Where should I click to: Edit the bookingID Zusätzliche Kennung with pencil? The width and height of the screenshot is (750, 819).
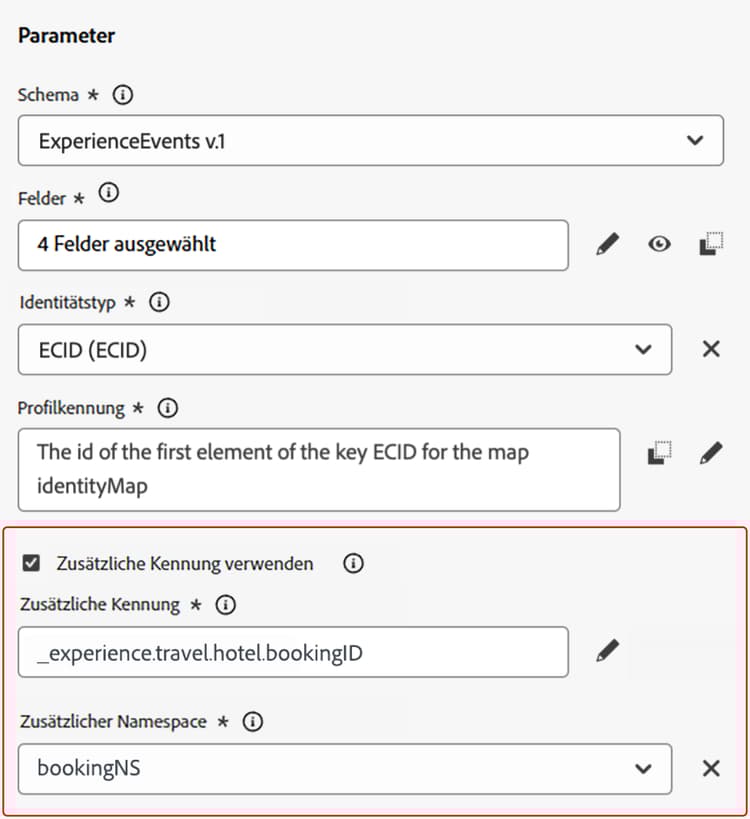click(607, 652)
